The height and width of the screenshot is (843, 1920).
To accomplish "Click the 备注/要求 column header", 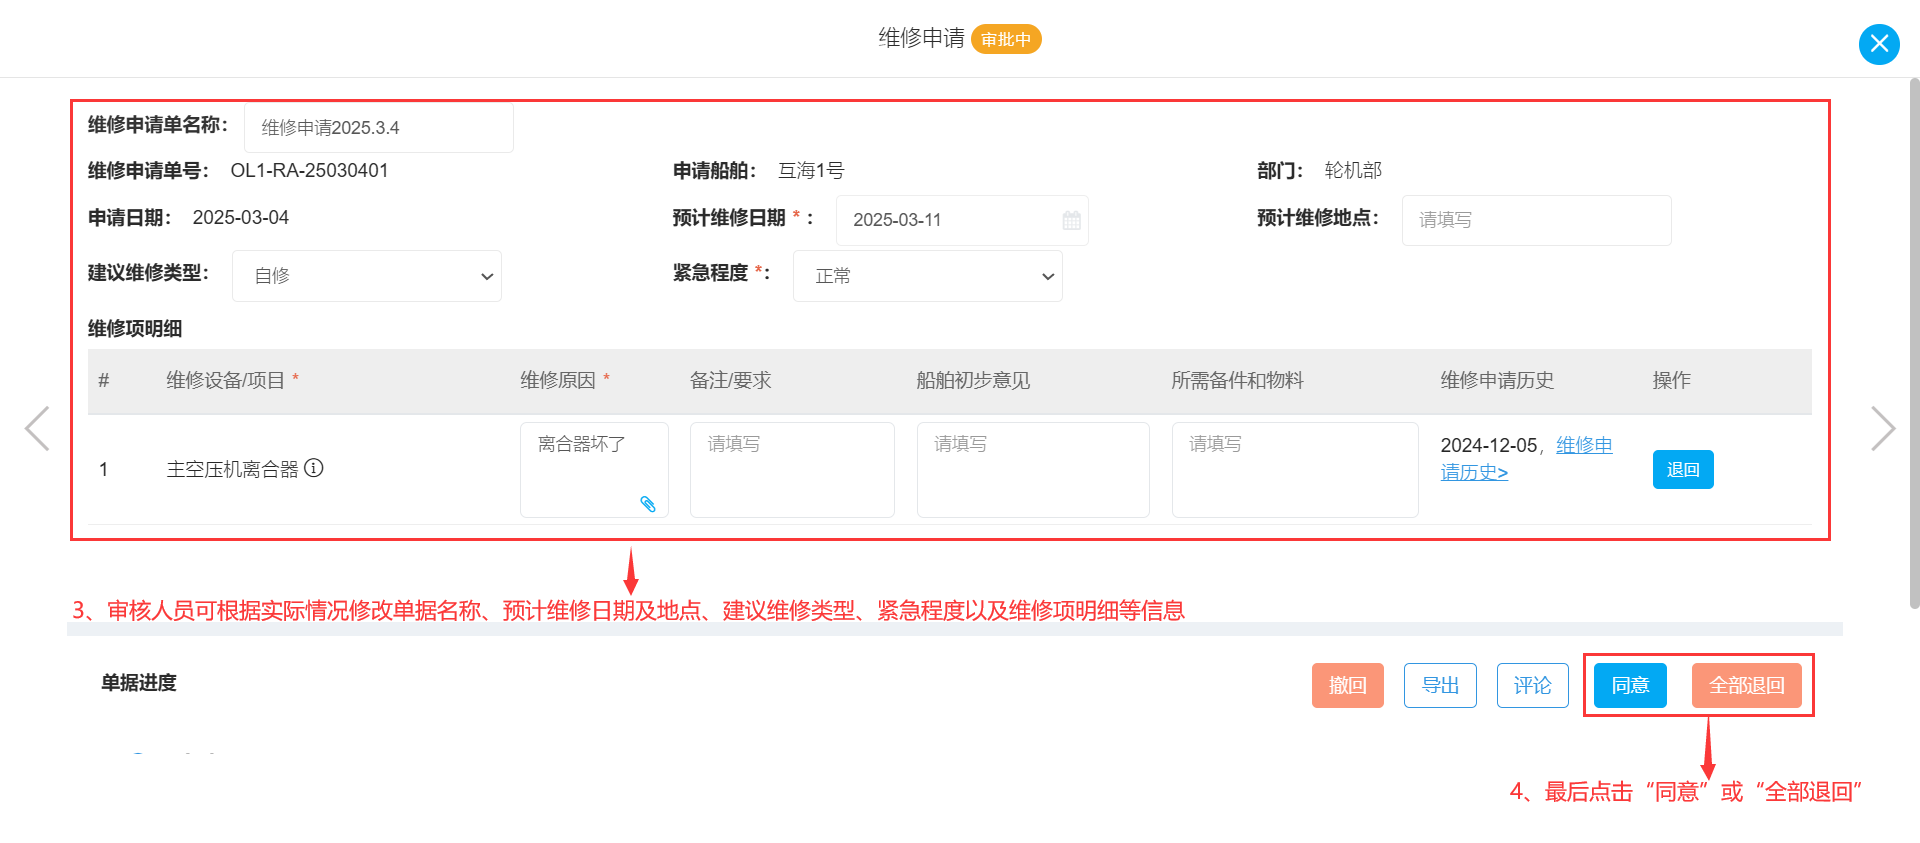I will [x=730, y=380].
